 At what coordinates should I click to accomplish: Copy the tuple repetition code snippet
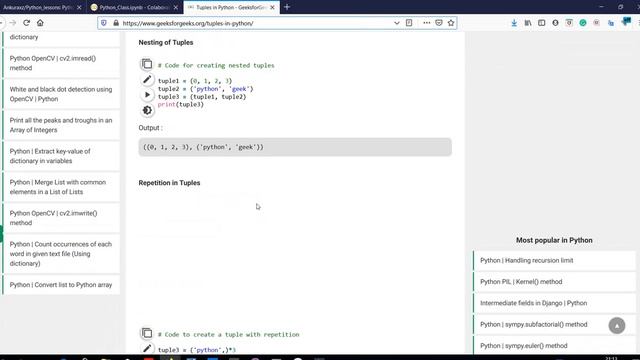click(x=147, y=333)
